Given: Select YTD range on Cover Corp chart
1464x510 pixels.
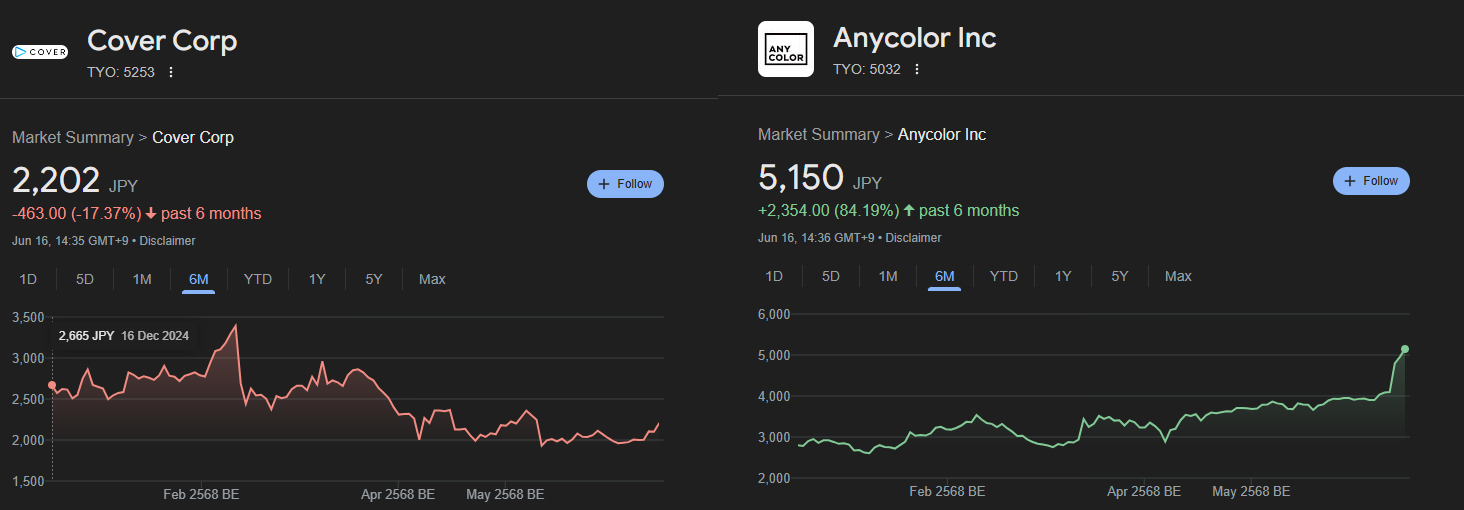Looking at the screenshot, I should (258, 279).
